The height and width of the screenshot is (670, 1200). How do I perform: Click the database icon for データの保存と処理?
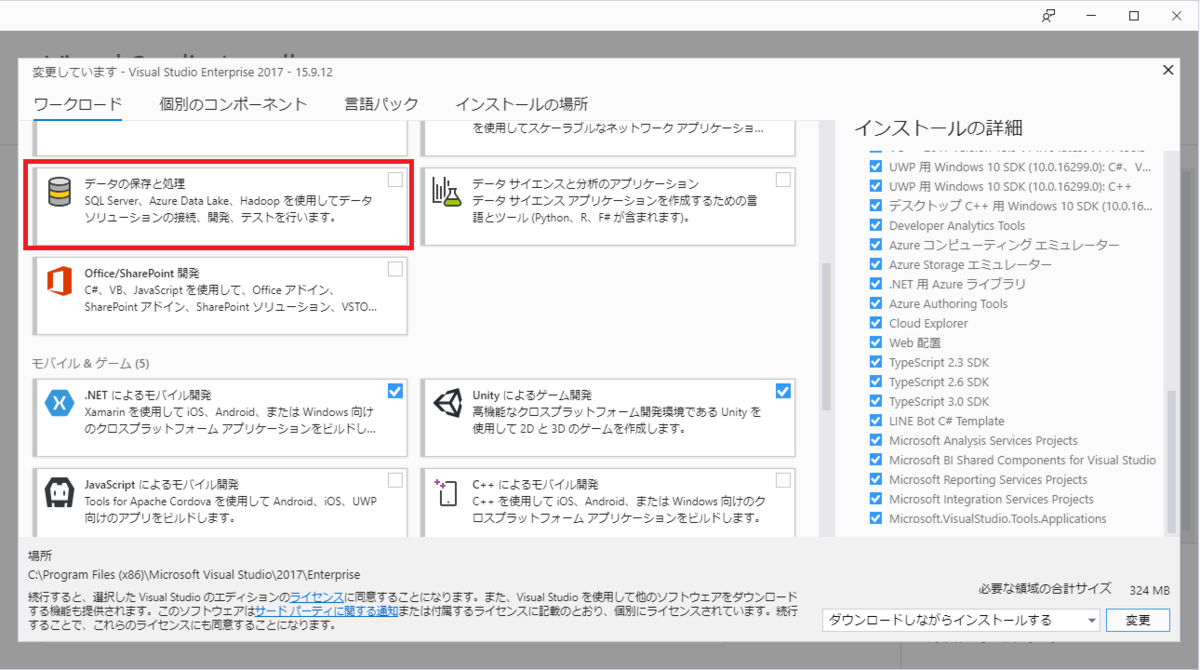click(60, 194)
